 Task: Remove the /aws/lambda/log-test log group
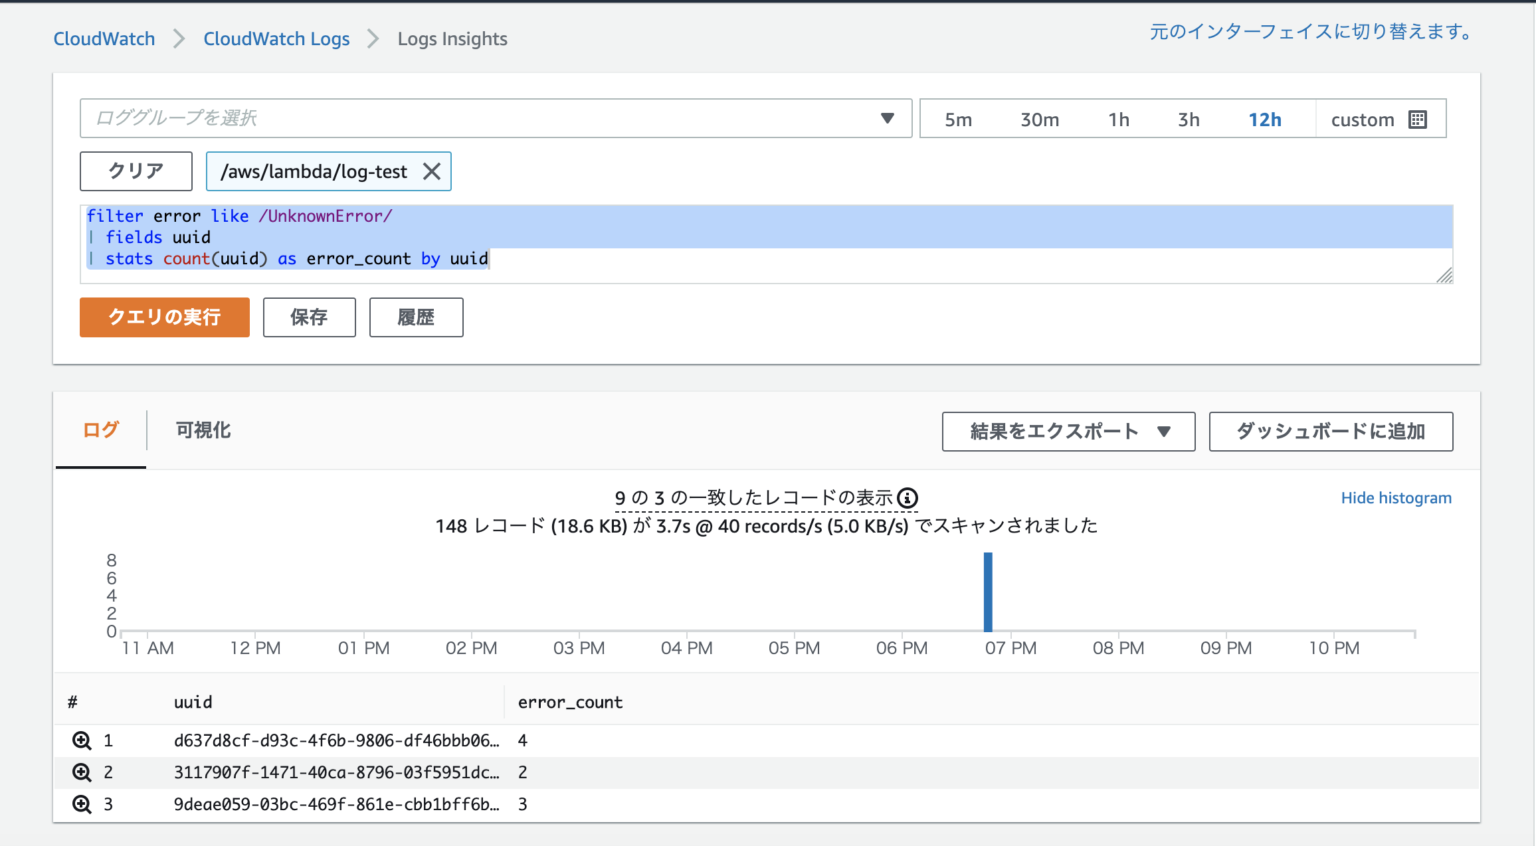click(x=432, y=171)
